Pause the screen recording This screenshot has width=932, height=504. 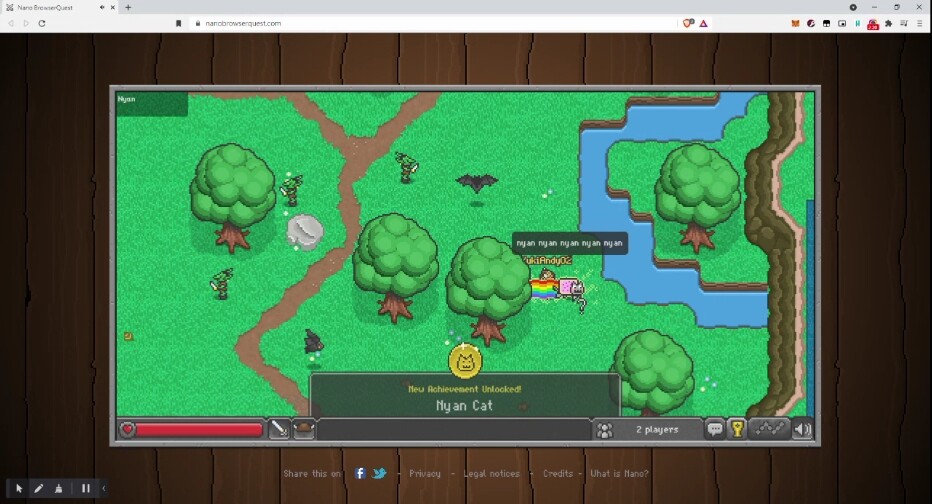[x=86, y=489]
